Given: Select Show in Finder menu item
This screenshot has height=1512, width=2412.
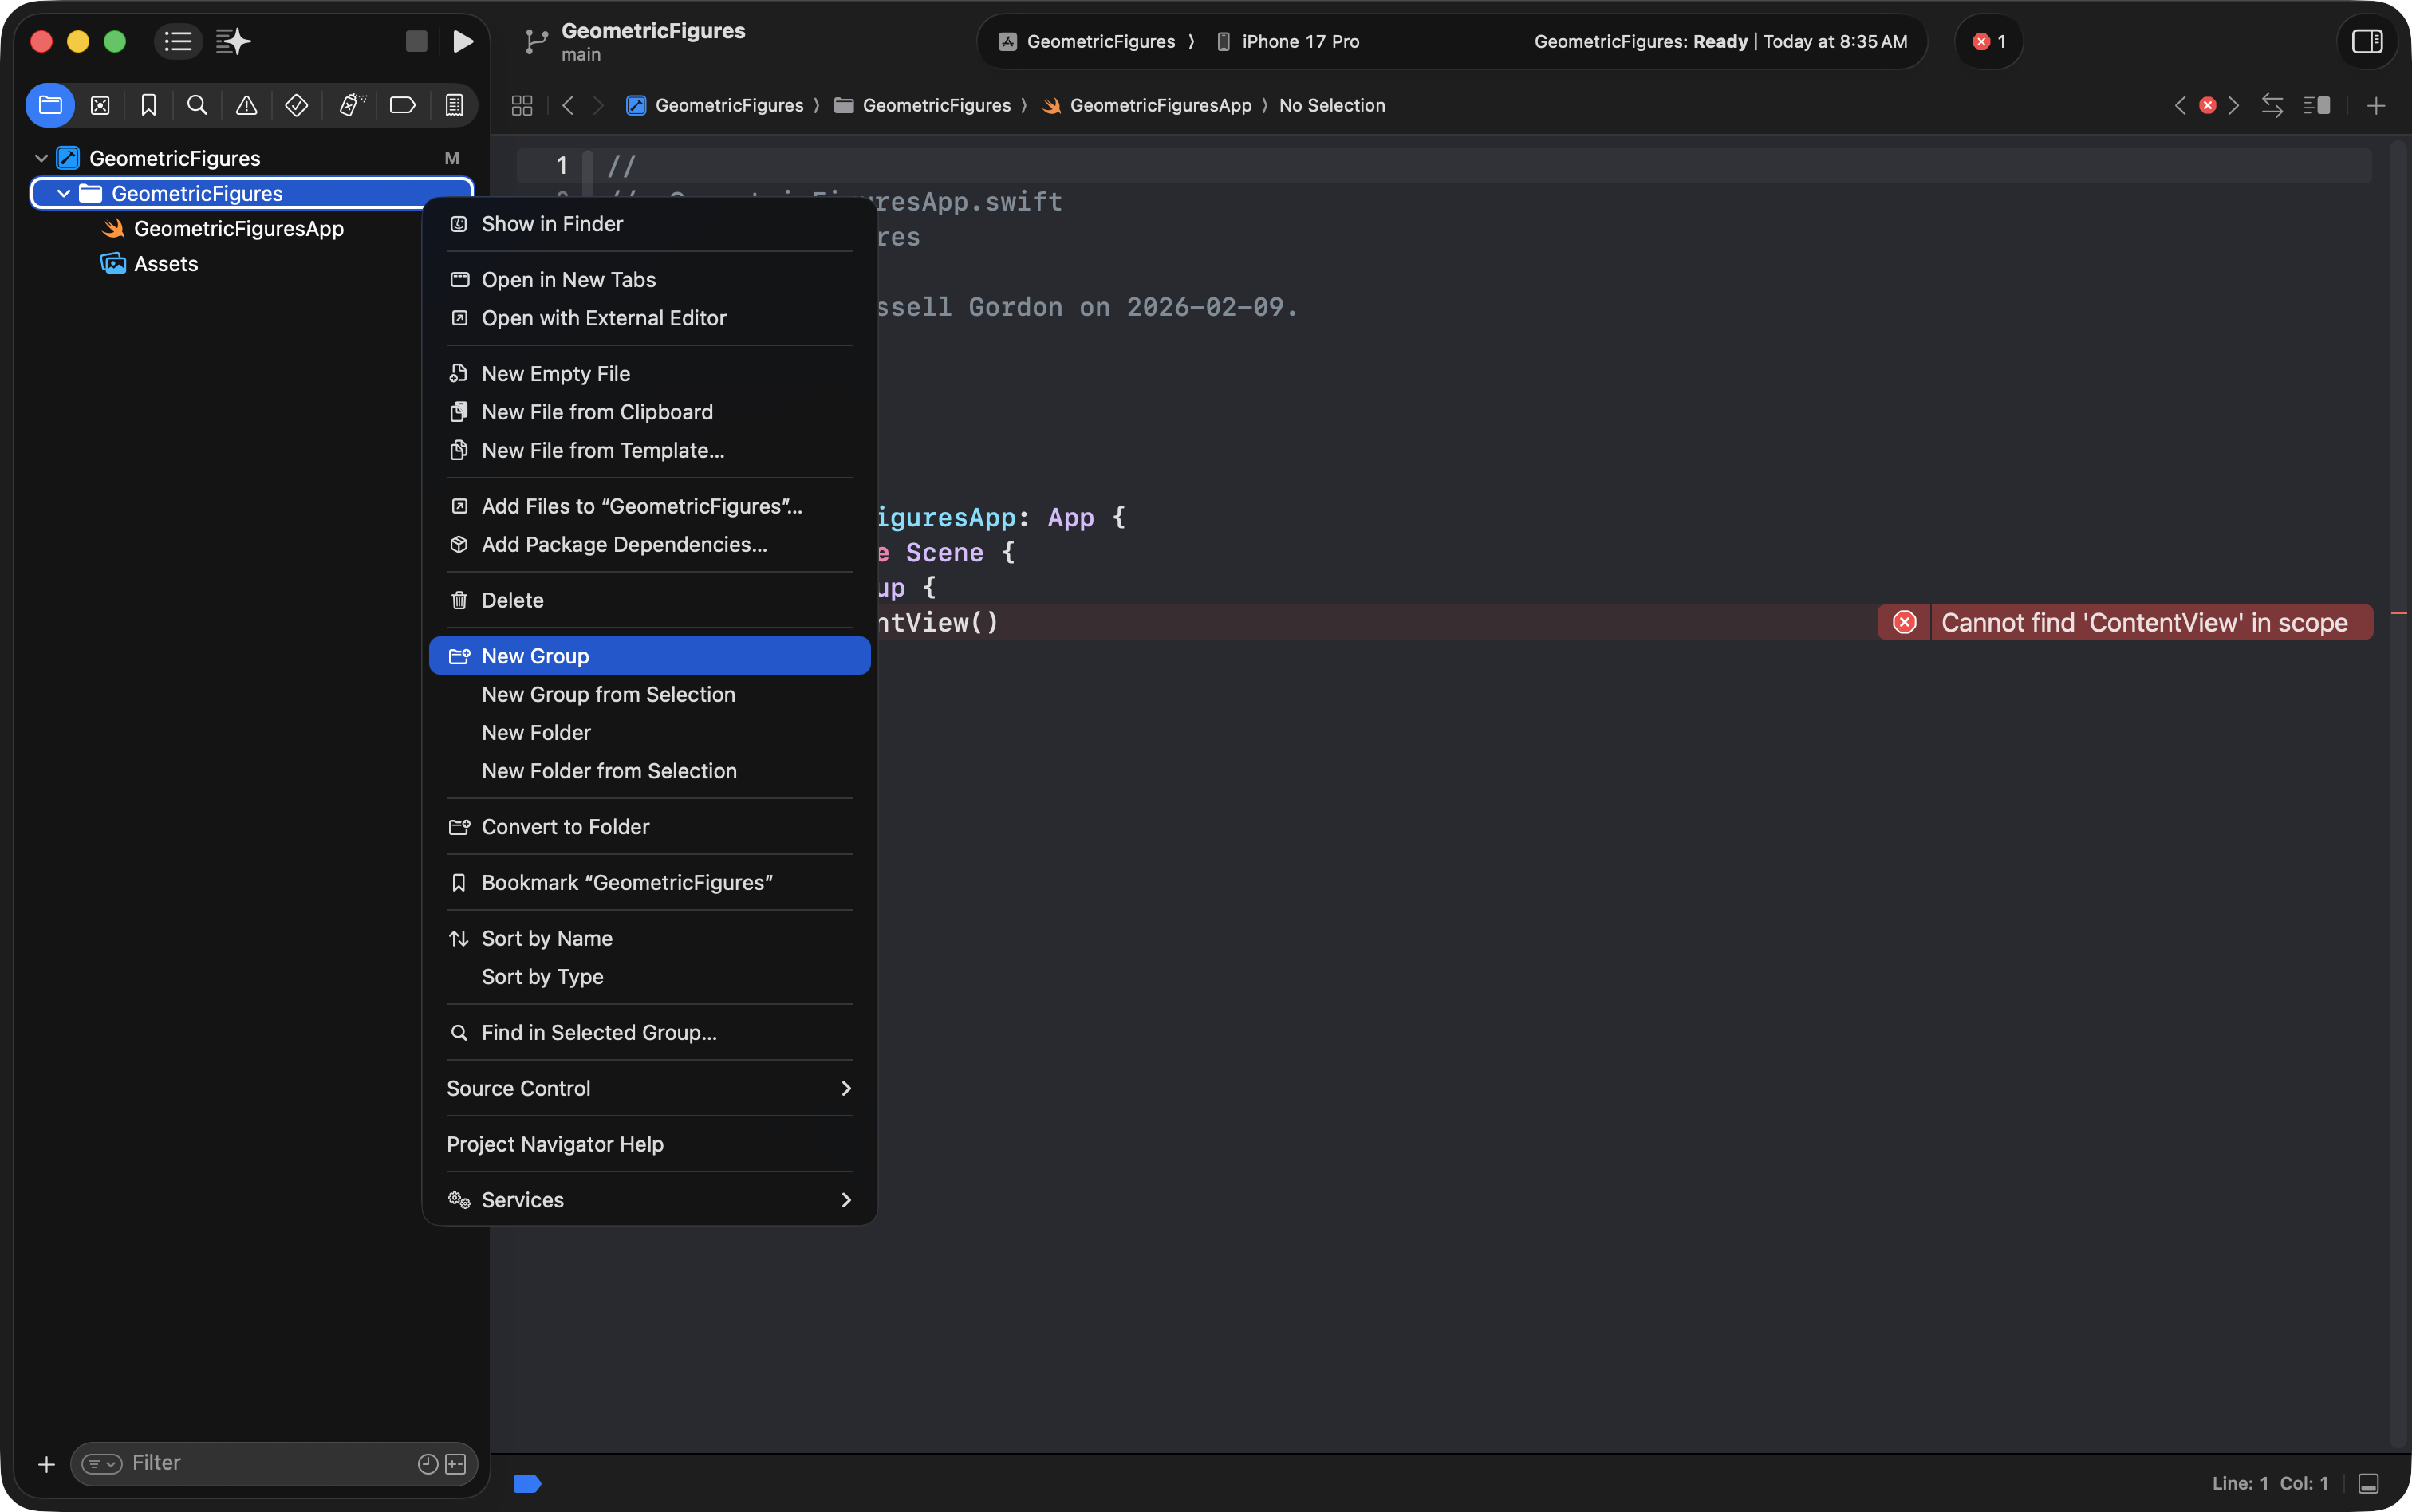Looking at the screenshot, I should pos(552,224).
